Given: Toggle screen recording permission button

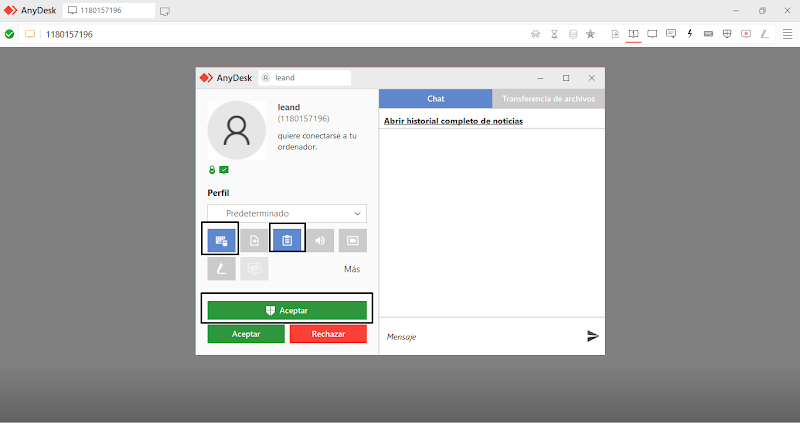Looking at the screenshot, I should tap(353, 240).
